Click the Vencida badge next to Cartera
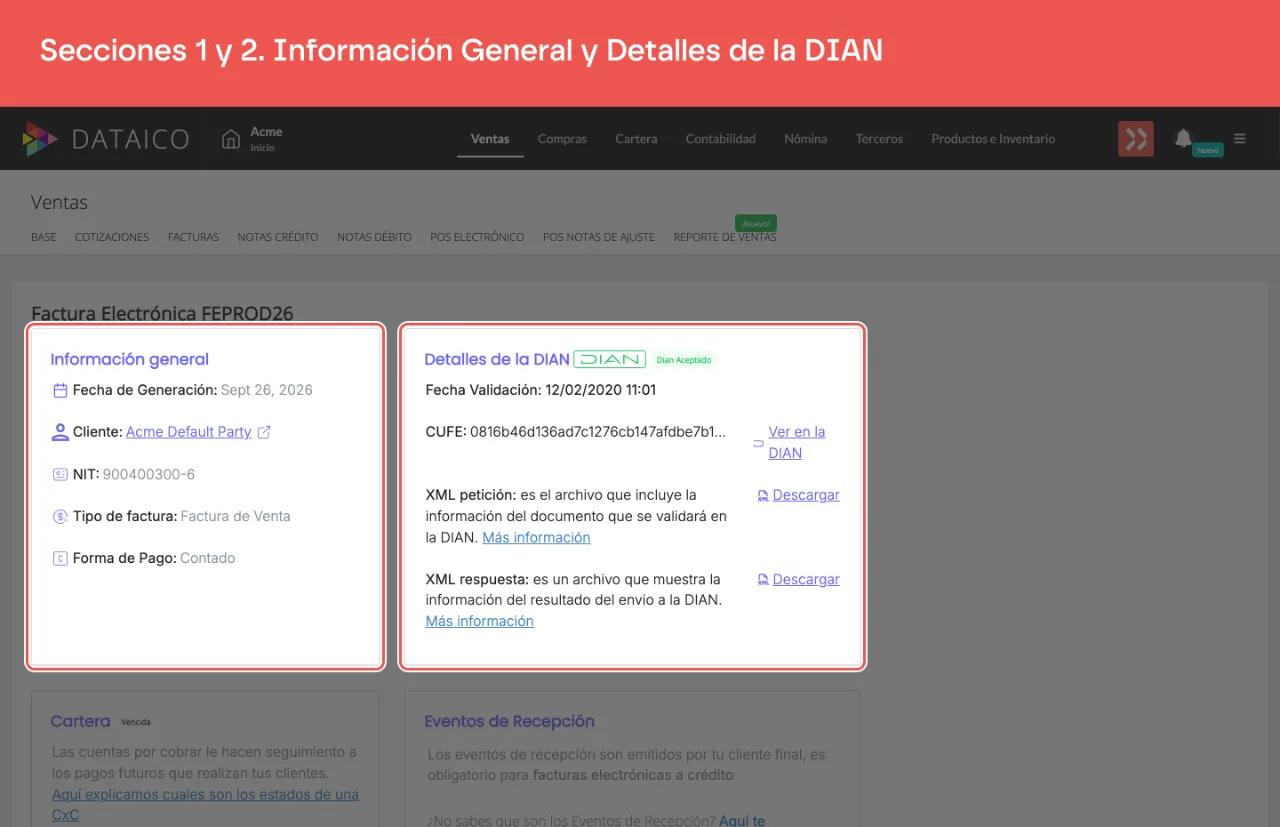1280x827 pixels. (136, 722)
